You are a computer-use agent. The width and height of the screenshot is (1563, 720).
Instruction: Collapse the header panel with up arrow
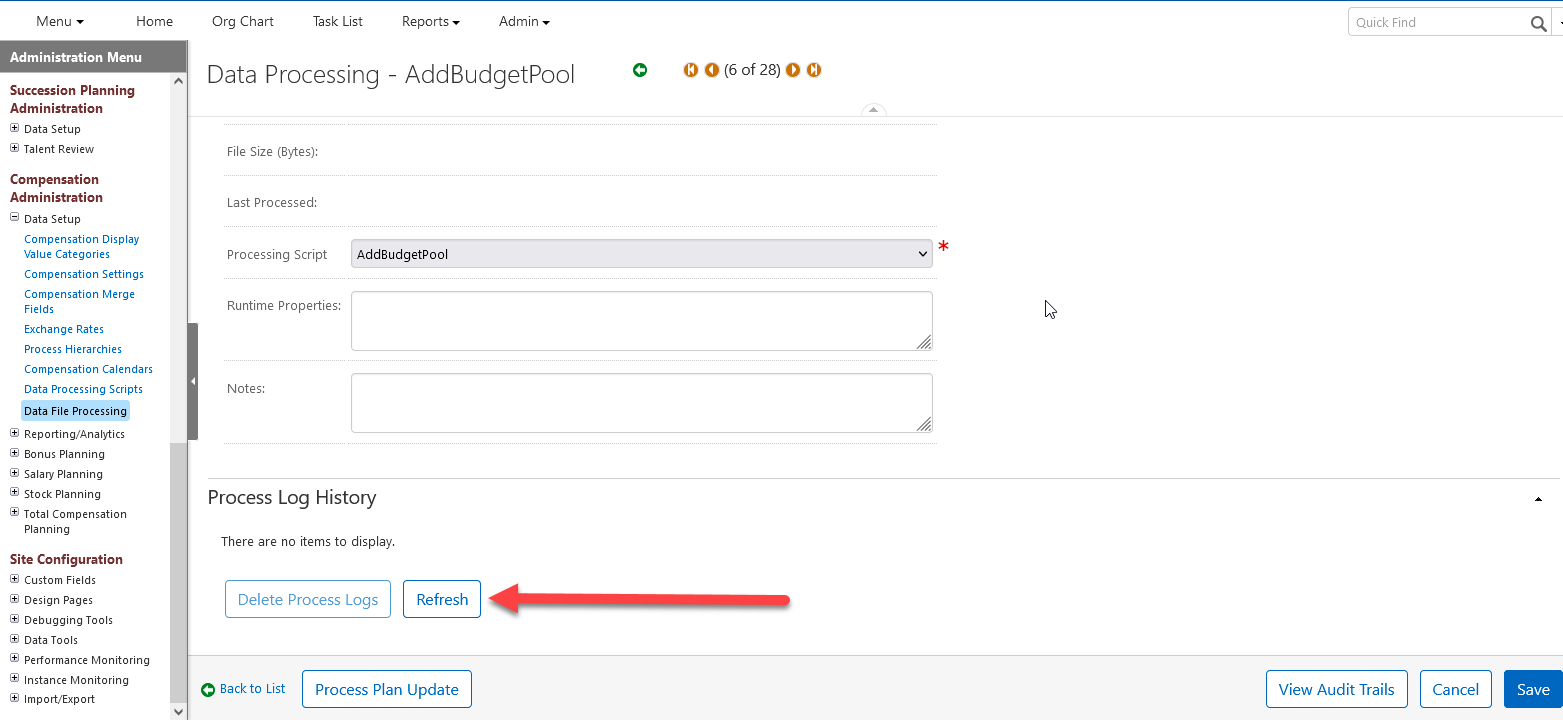[873, 110]
